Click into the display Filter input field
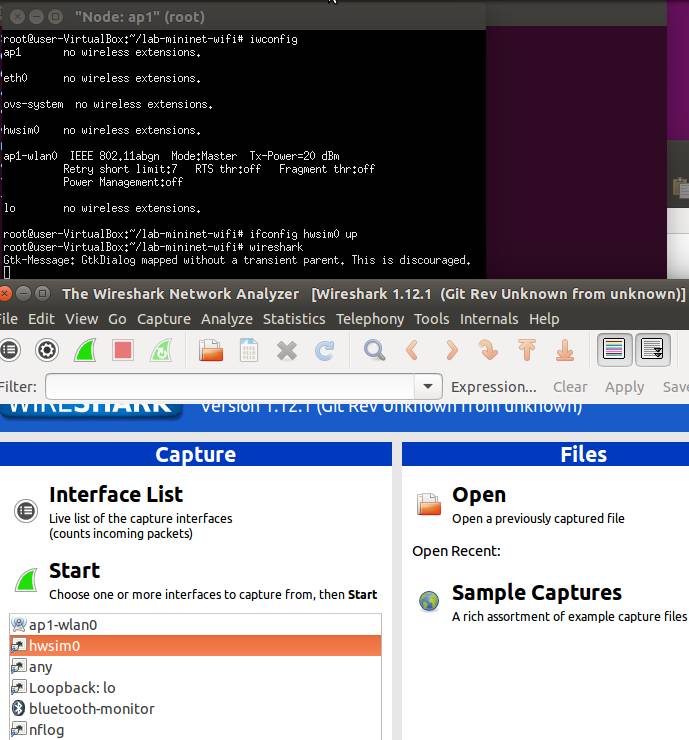Viewport: 689px width, 740px height. coord(230,387)
